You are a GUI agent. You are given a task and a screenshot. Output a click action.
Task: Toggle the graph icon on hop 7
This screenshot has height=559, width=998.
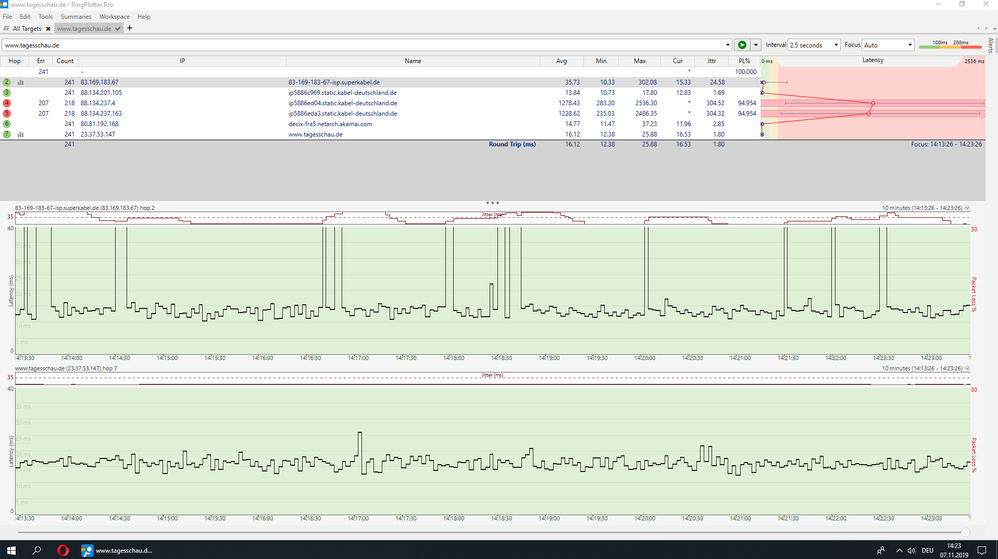19,134
